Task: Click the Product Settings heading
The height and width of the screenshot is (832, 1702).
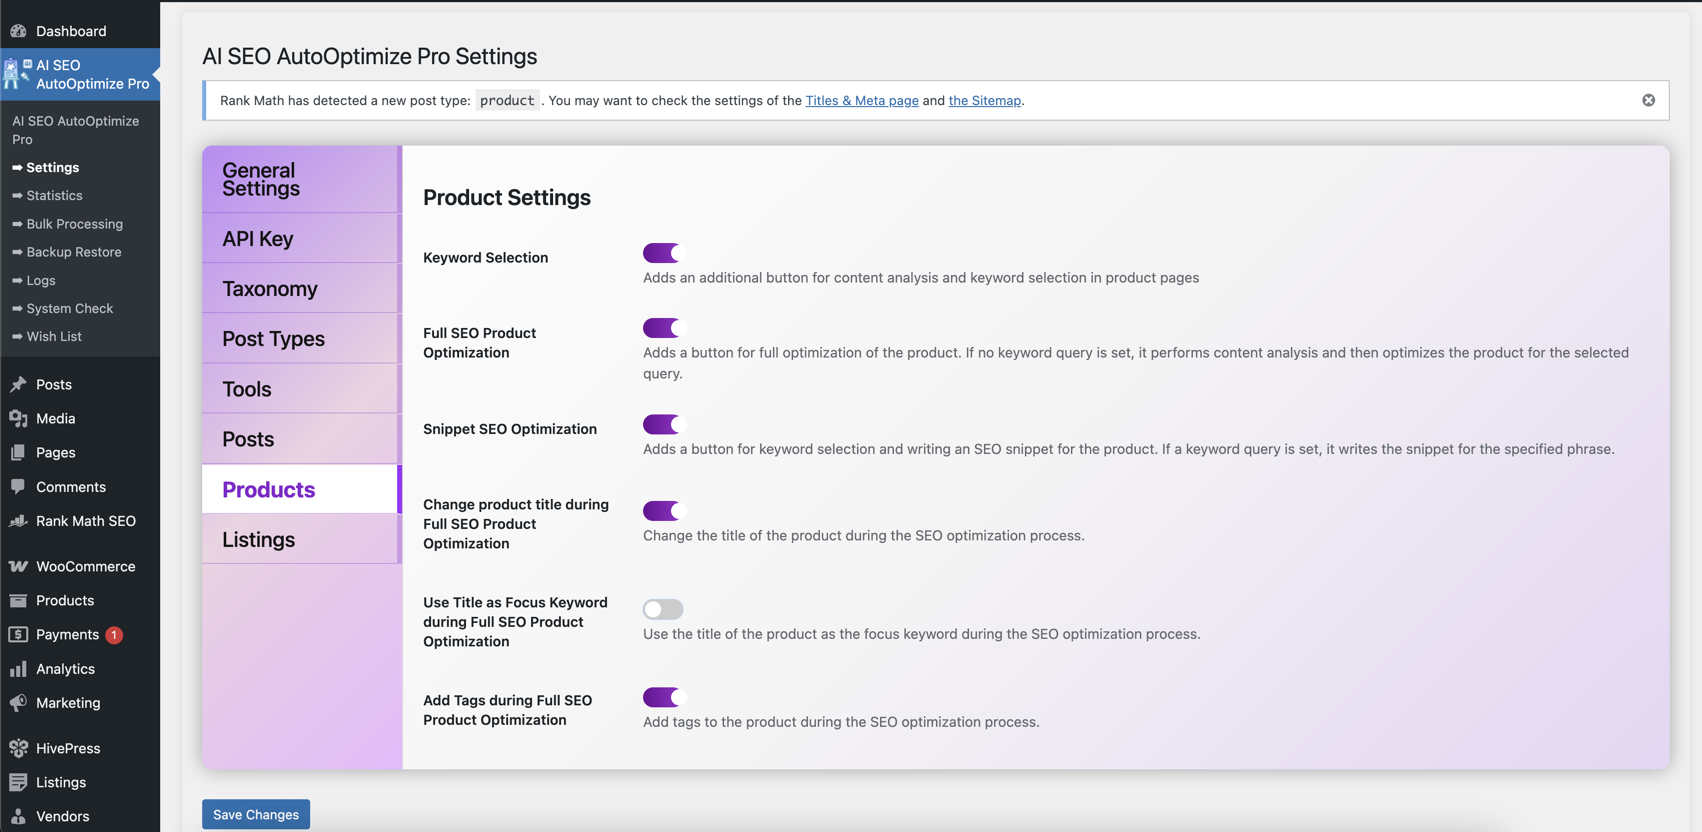Action: click(507, 197)
